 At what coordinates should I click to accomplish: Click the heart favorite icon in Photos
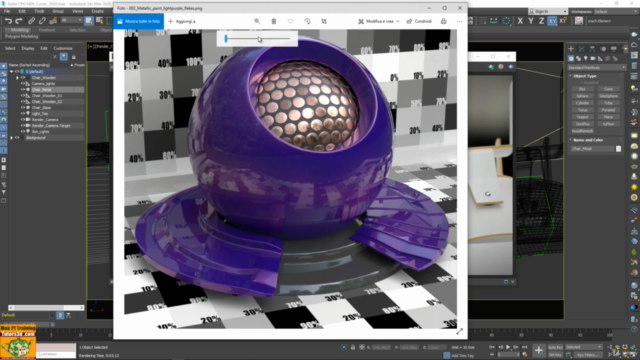pos(291,21)
